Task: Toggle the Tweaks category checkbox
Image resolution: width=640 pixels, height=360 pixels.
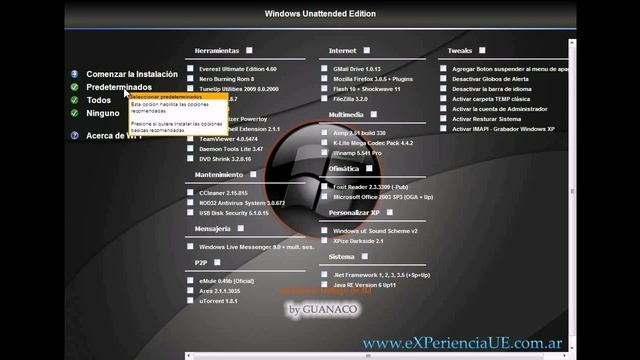Action: pyautogui.click(x=482, y=50)
